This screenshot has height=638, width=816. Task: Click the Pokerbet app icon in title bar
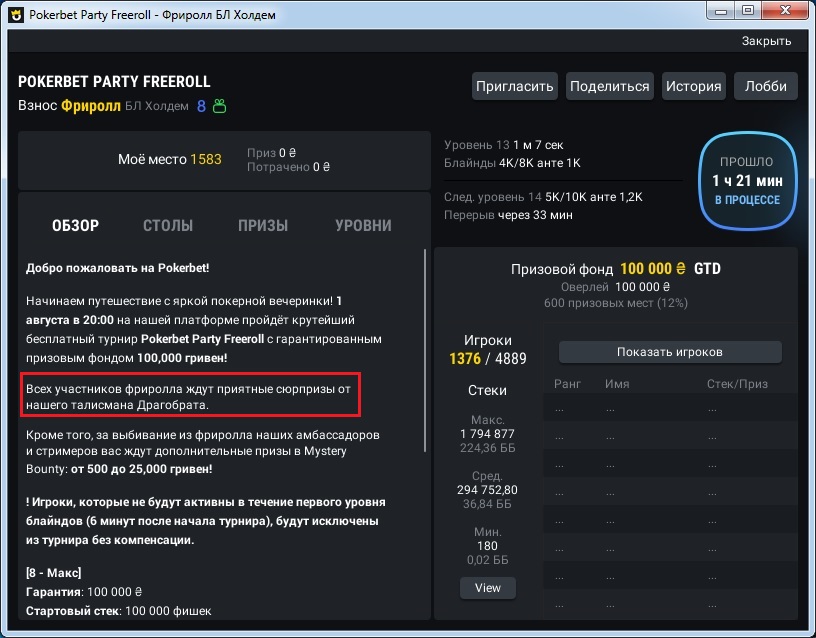pos(16,15)
